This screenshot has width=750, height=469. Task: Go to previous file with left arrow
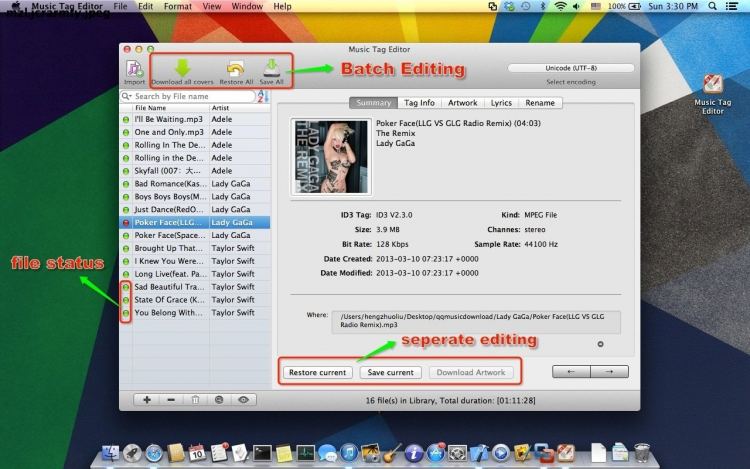[571, 371]
